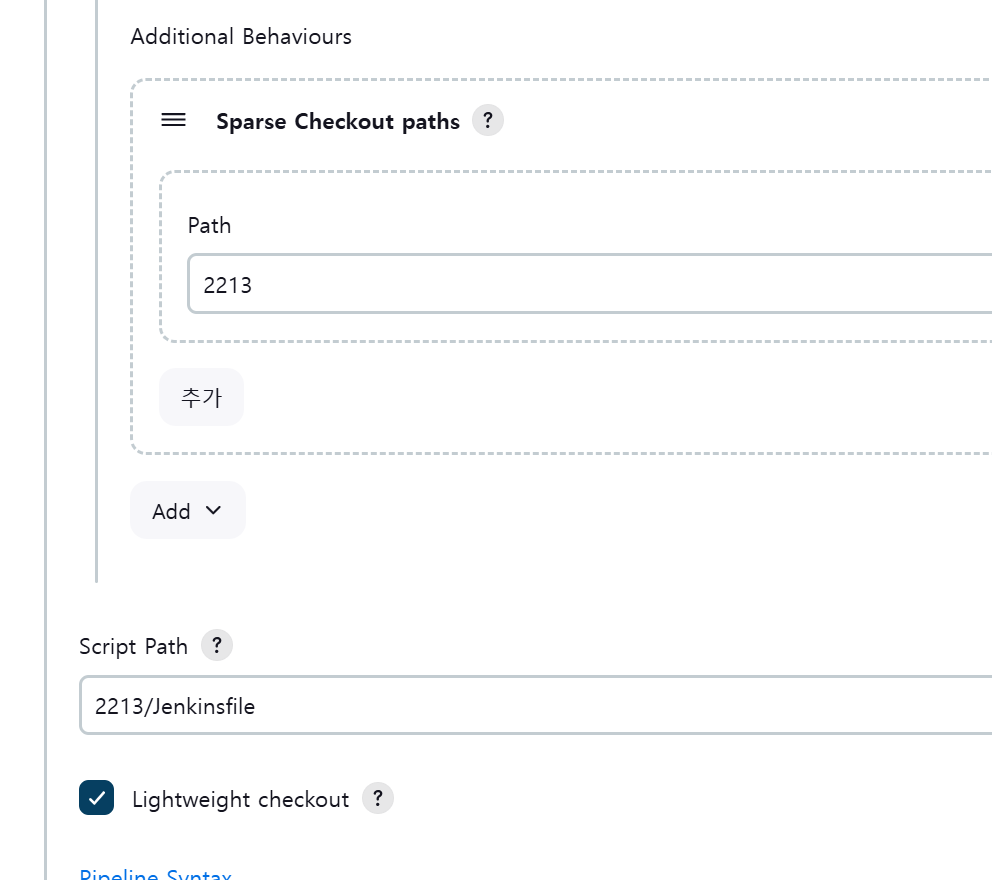Click the 2213/Jenkinsfile text value

pos(175,707)
